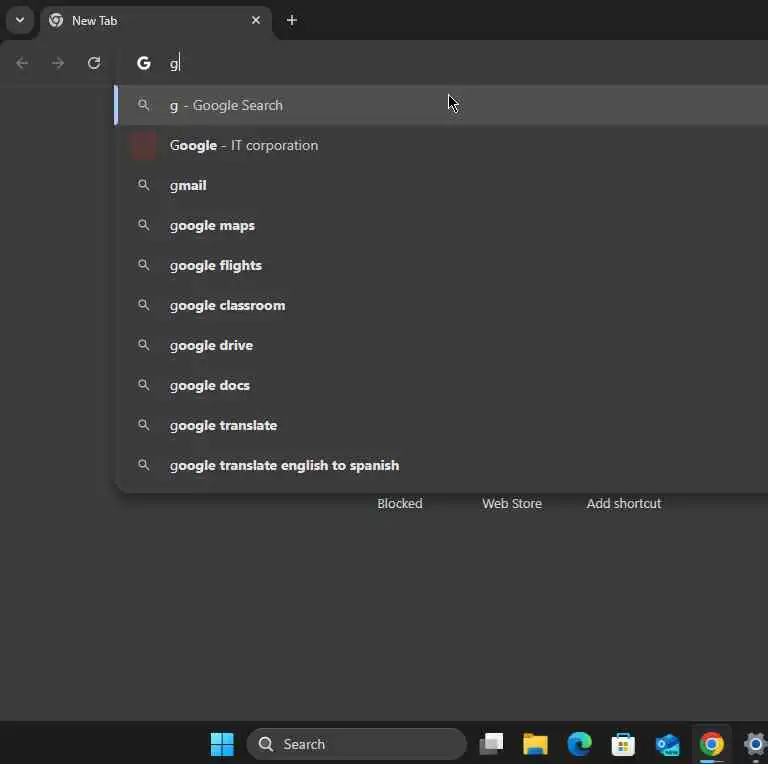Screen dimensions: 768x764
Task: Open the 'Blocked' shortcut
Action: 400,503
